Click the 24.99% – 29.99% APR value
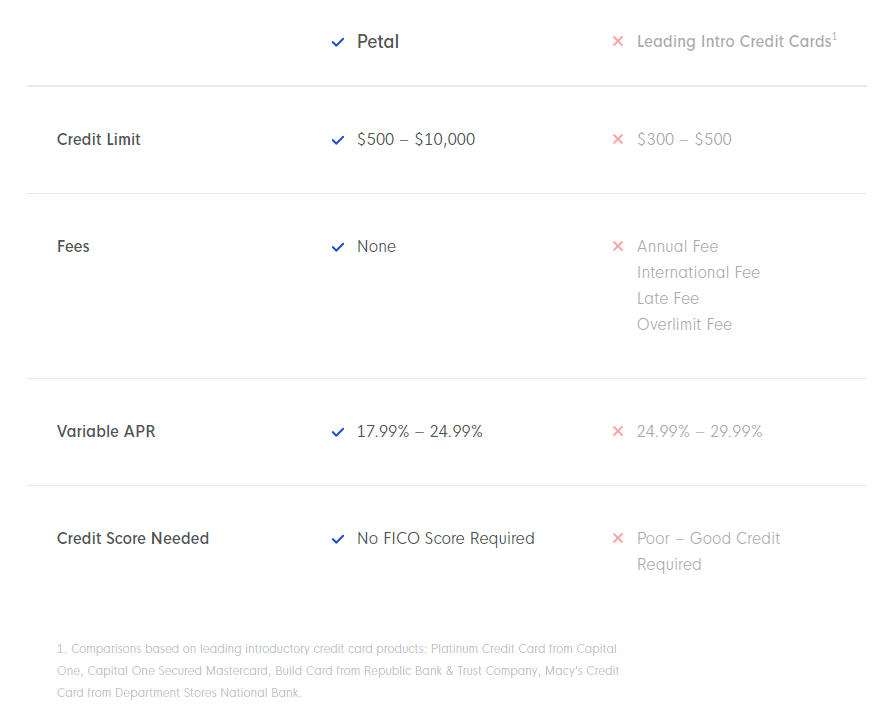883x707 pixels. click(x=699, y=431)
